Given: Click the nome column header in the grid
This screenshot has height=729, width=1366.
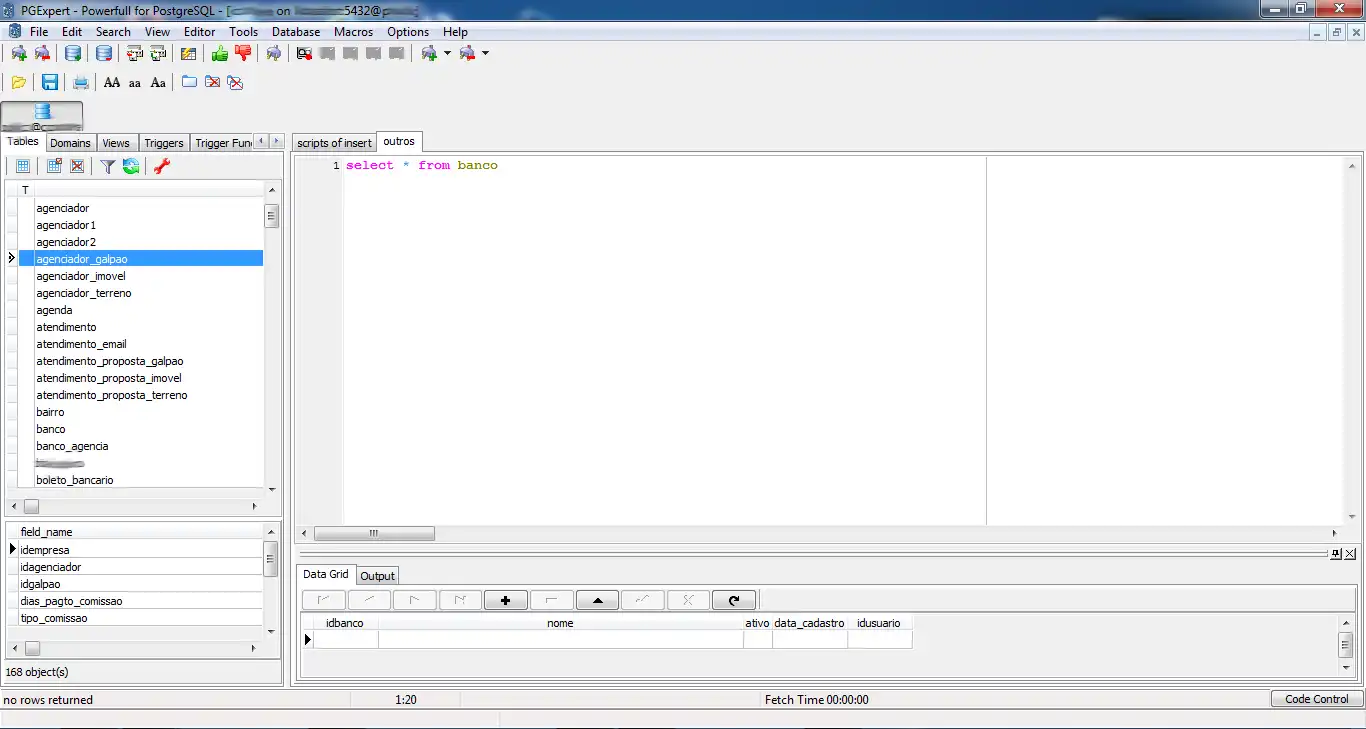Looking at the screenshot, I should click(x=560, y=623).
